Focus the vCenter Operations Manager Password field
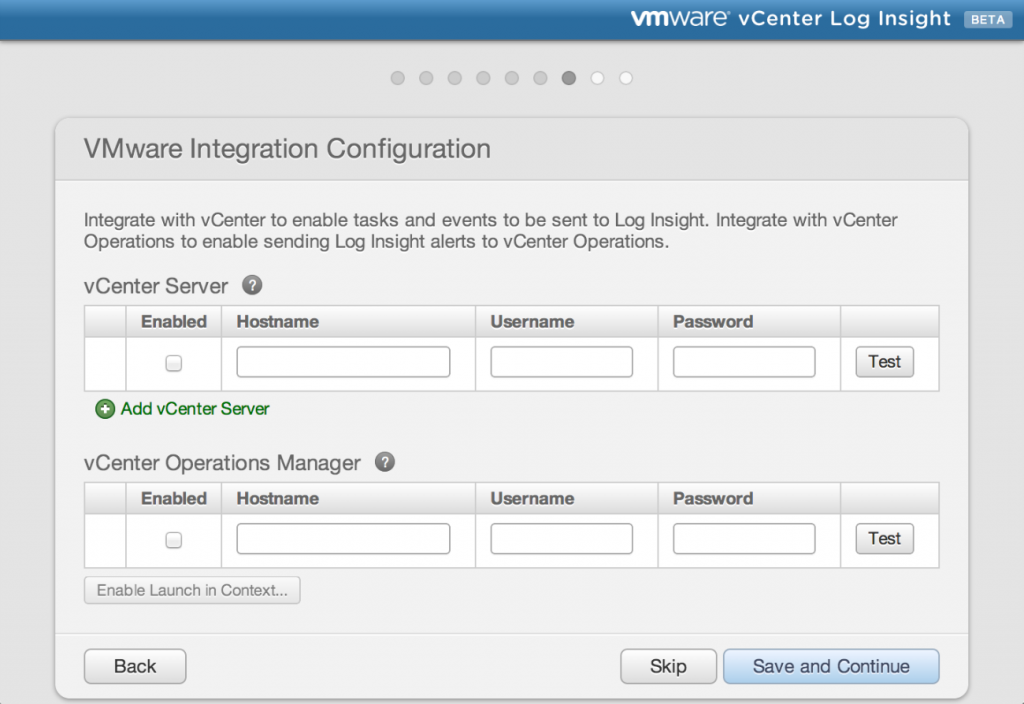Viewport: 1024px width, 704px height. (744, 539)
